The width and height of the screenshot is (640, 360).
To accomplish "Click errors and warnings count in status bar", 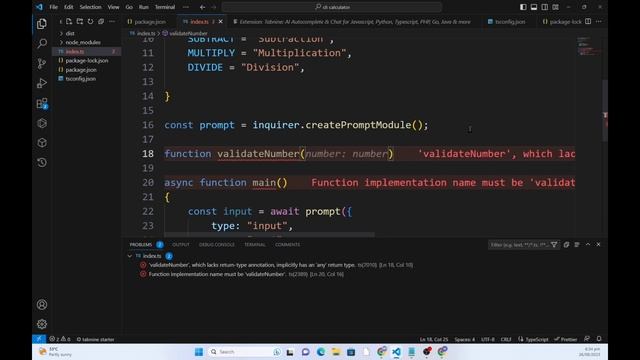I will pos(60,339).
